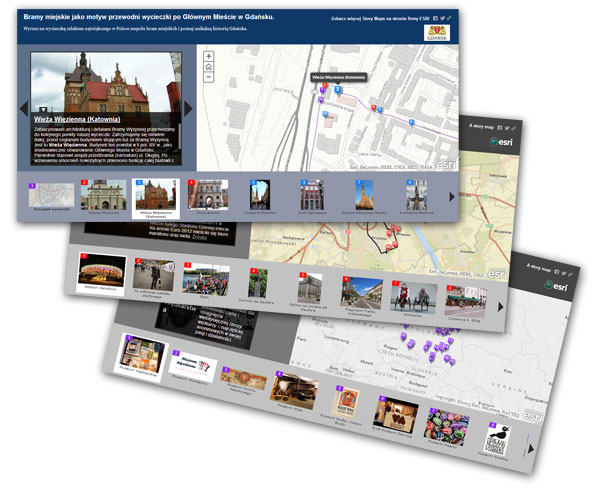Image resolution: width=600 pixels, height=497 pixels.
Task: Open thumbnail 6 red townhouse photo
Action: click(x=312, y=195)
